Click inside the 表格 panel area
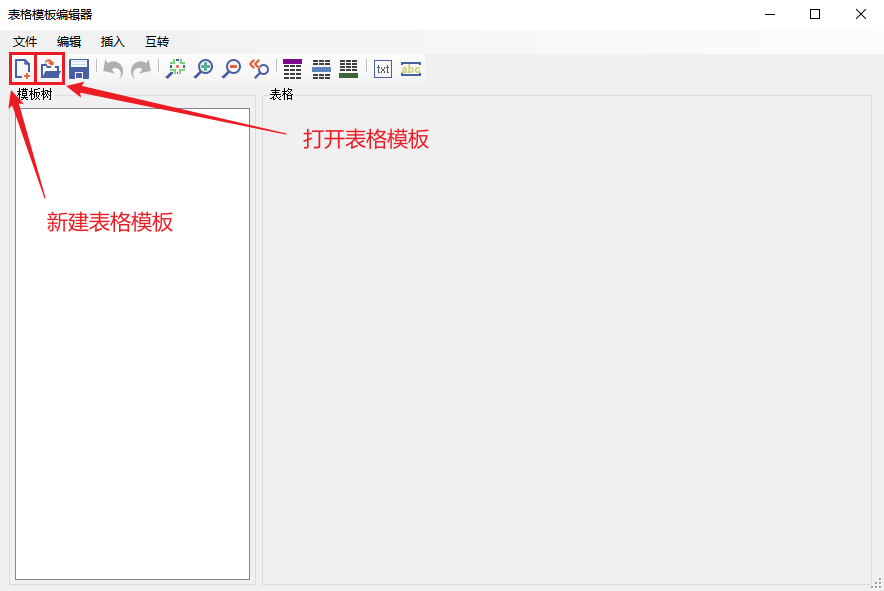 tap(567, 340)
